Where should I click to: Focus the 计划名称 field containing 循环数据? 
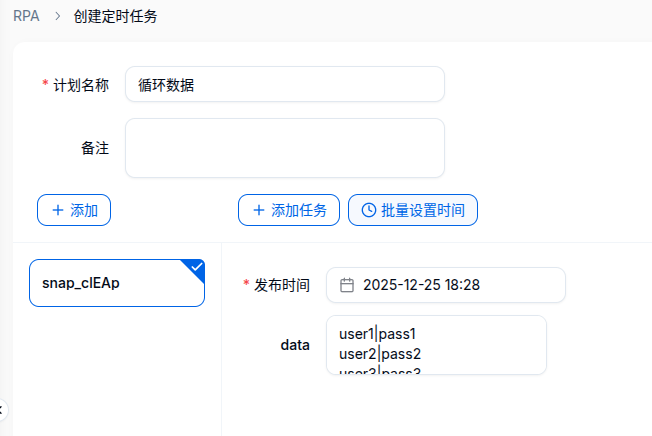coord(284,85)
